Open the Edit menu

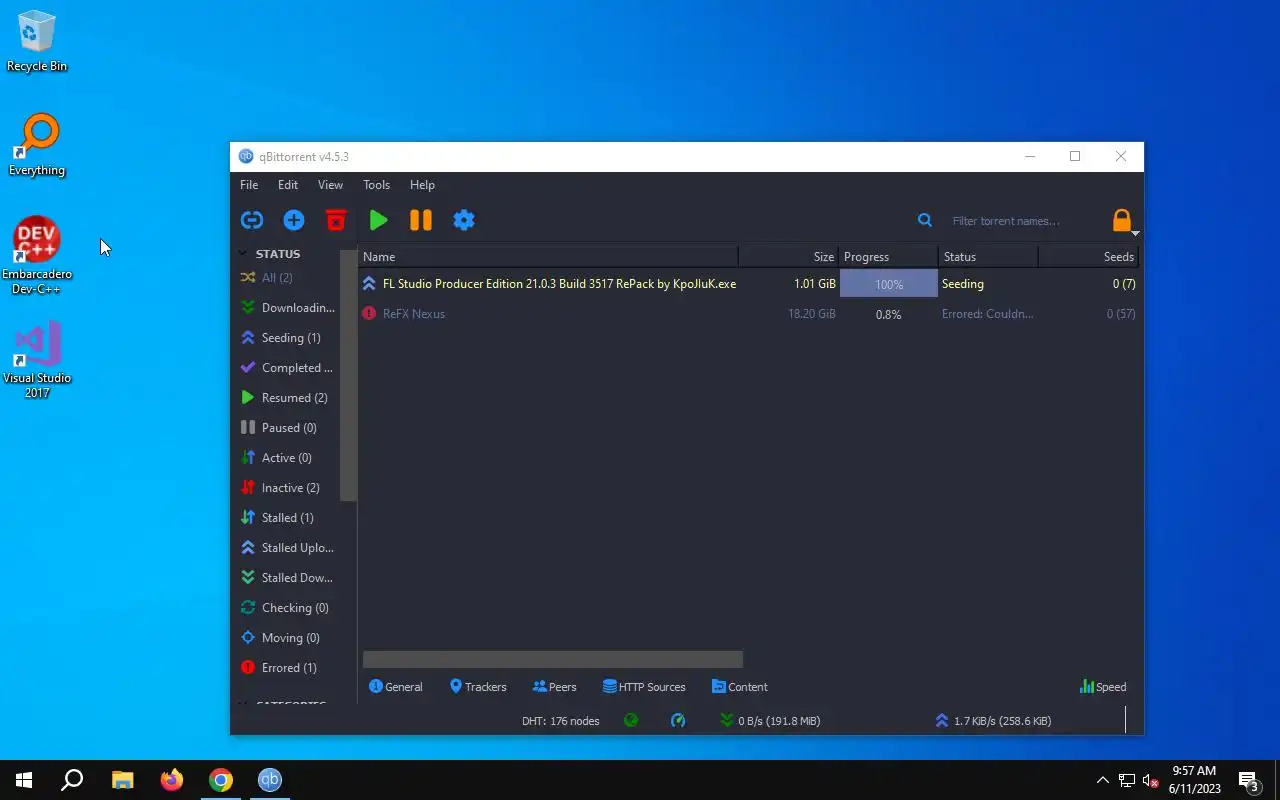pos(288,184)
